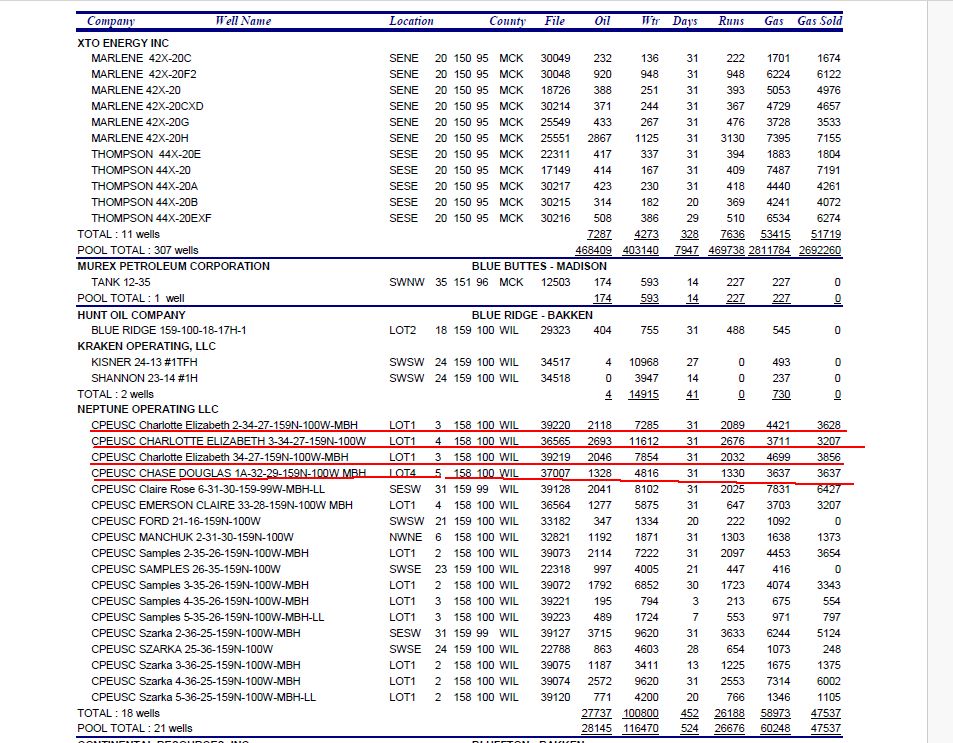The image size is (953, 743).
Task: Click the County column header
Action: point(507,21)
